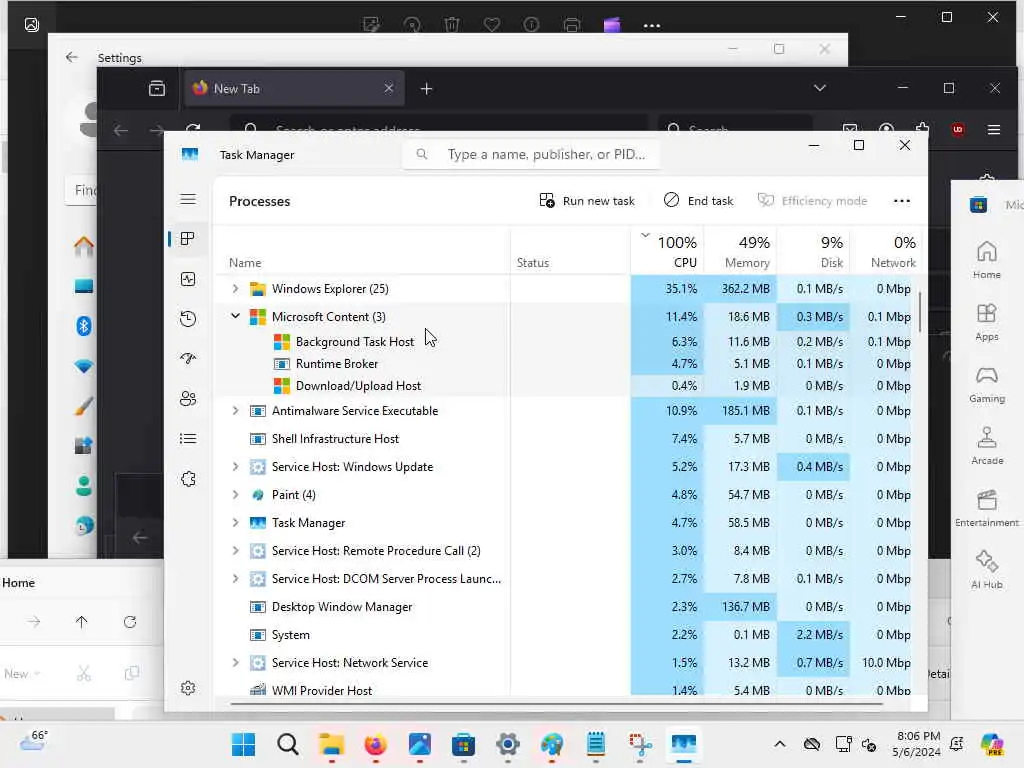This screenshot has width=1024, height=768.
Task: Go back in the Settings window
Action: [72, 57]
